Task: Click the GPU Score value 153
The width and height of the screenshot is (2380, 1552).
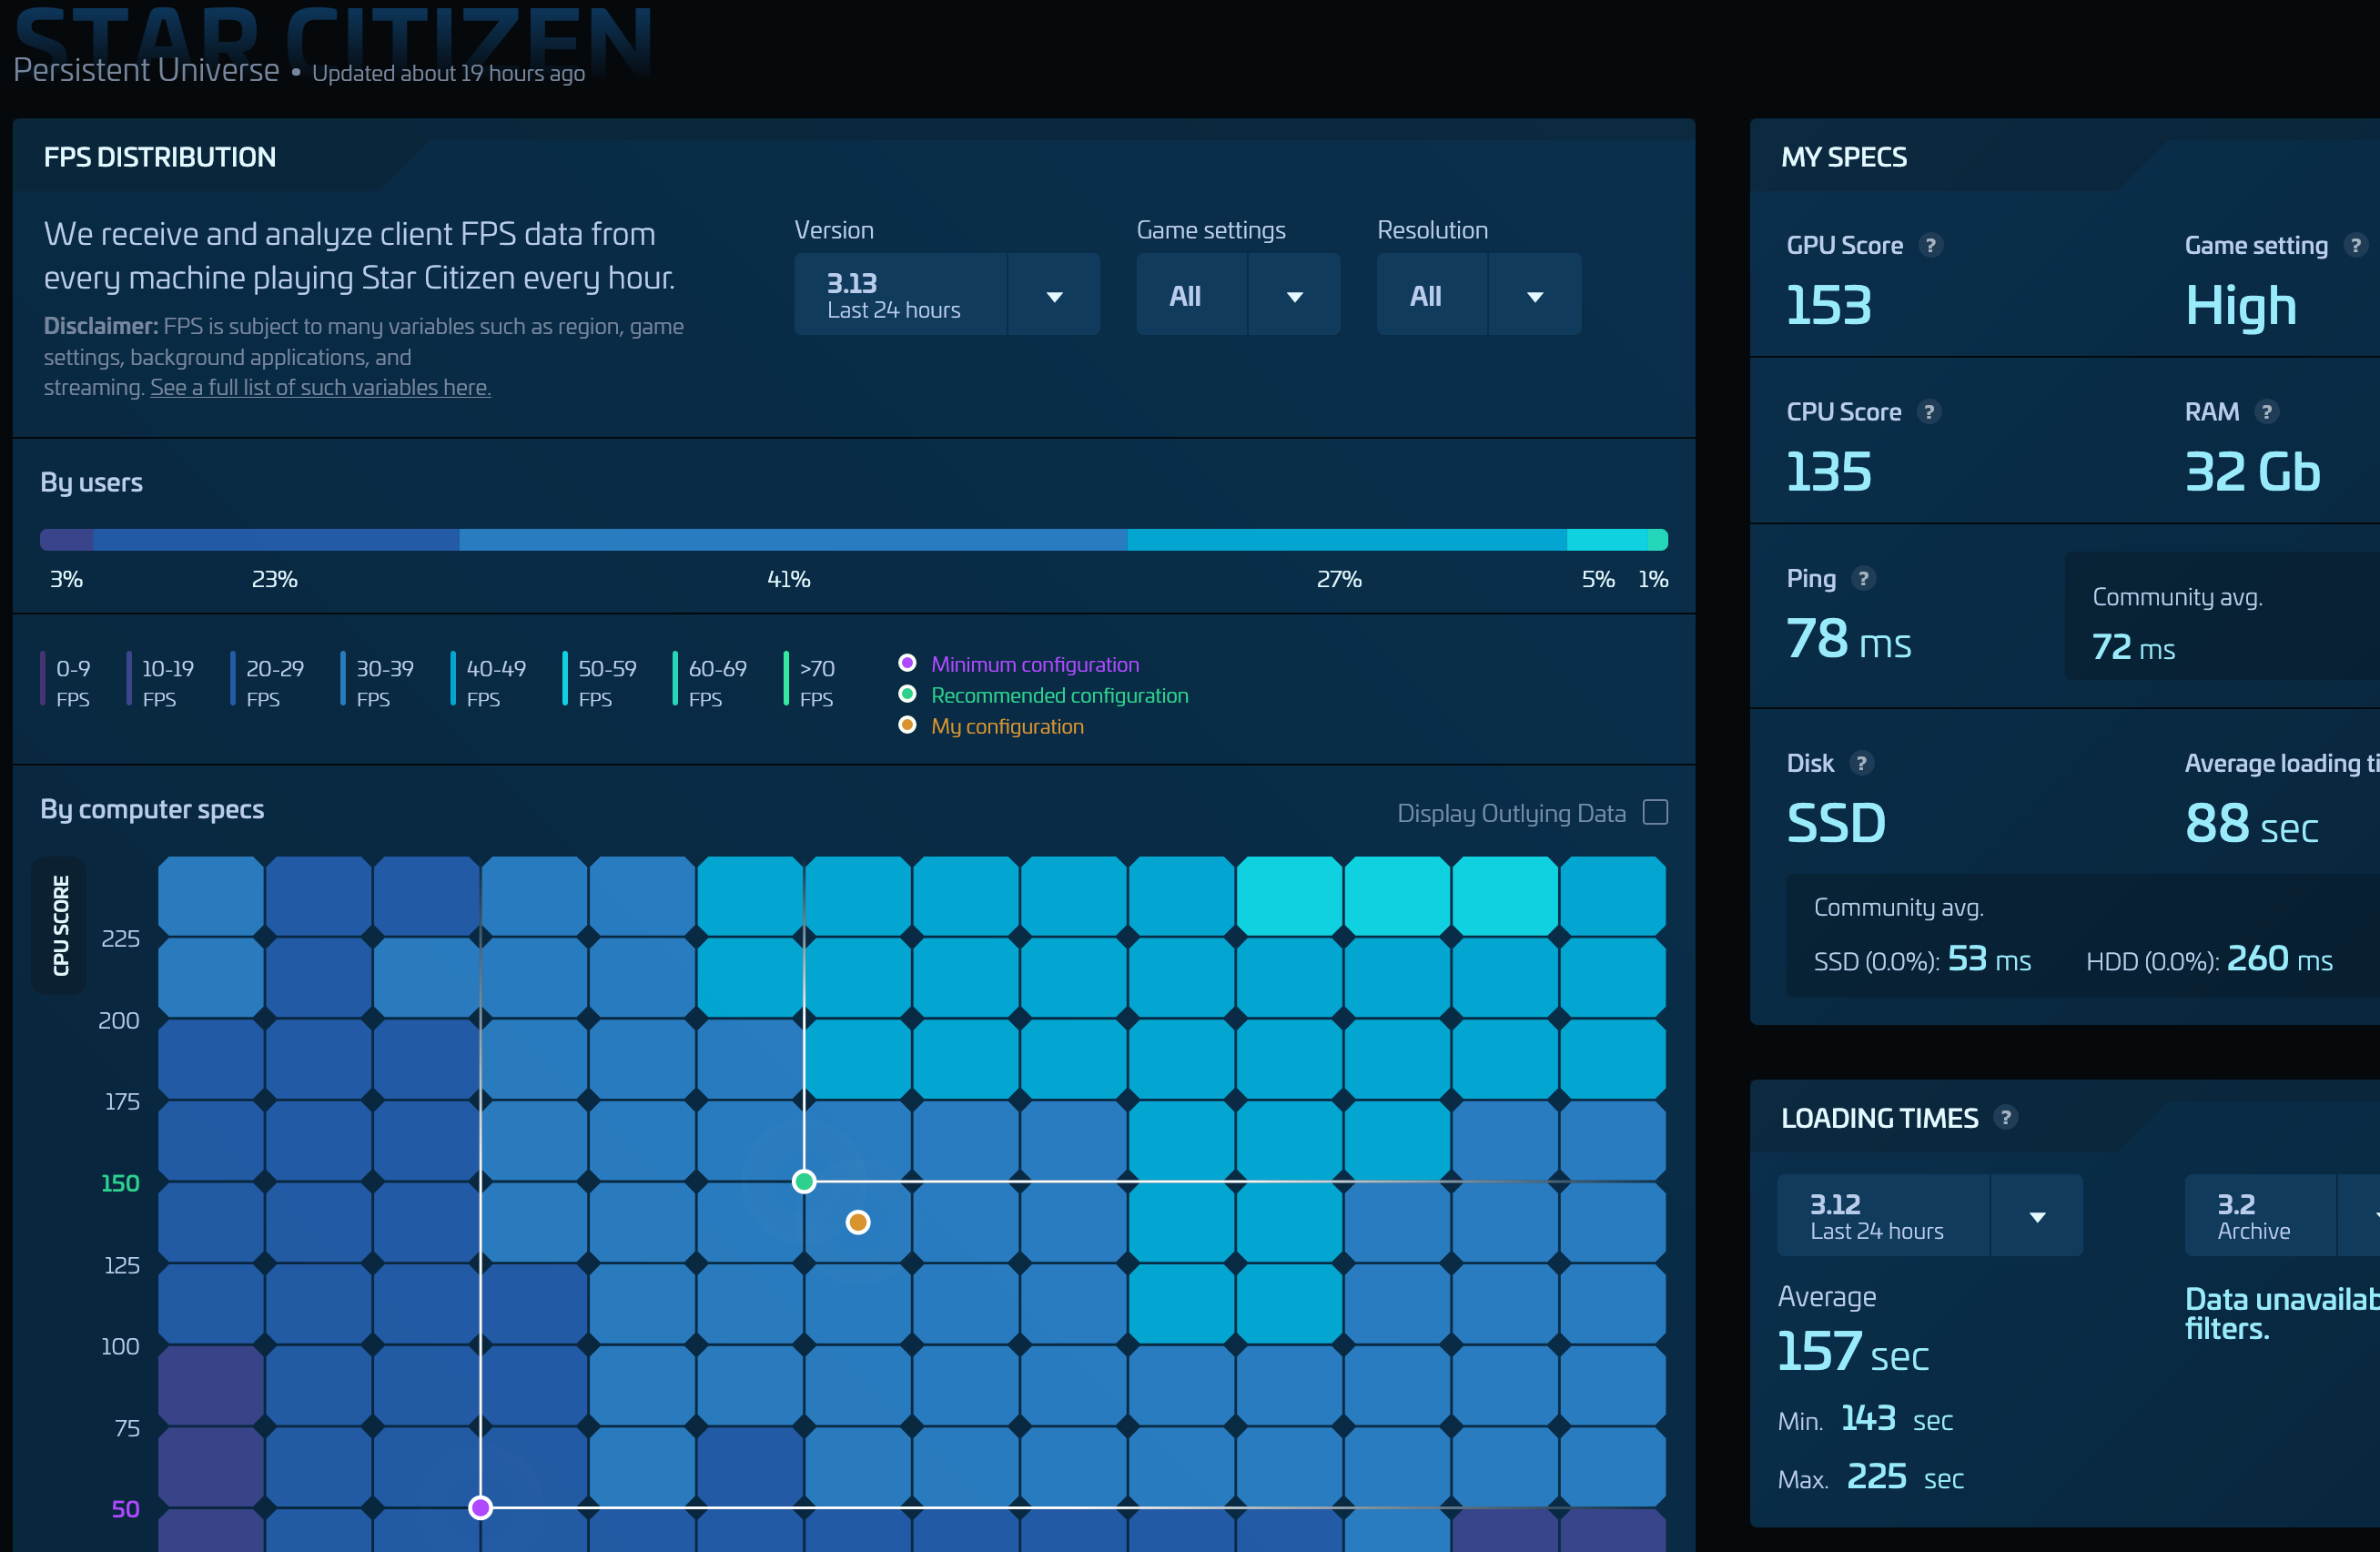Action: coord(1828,305)
